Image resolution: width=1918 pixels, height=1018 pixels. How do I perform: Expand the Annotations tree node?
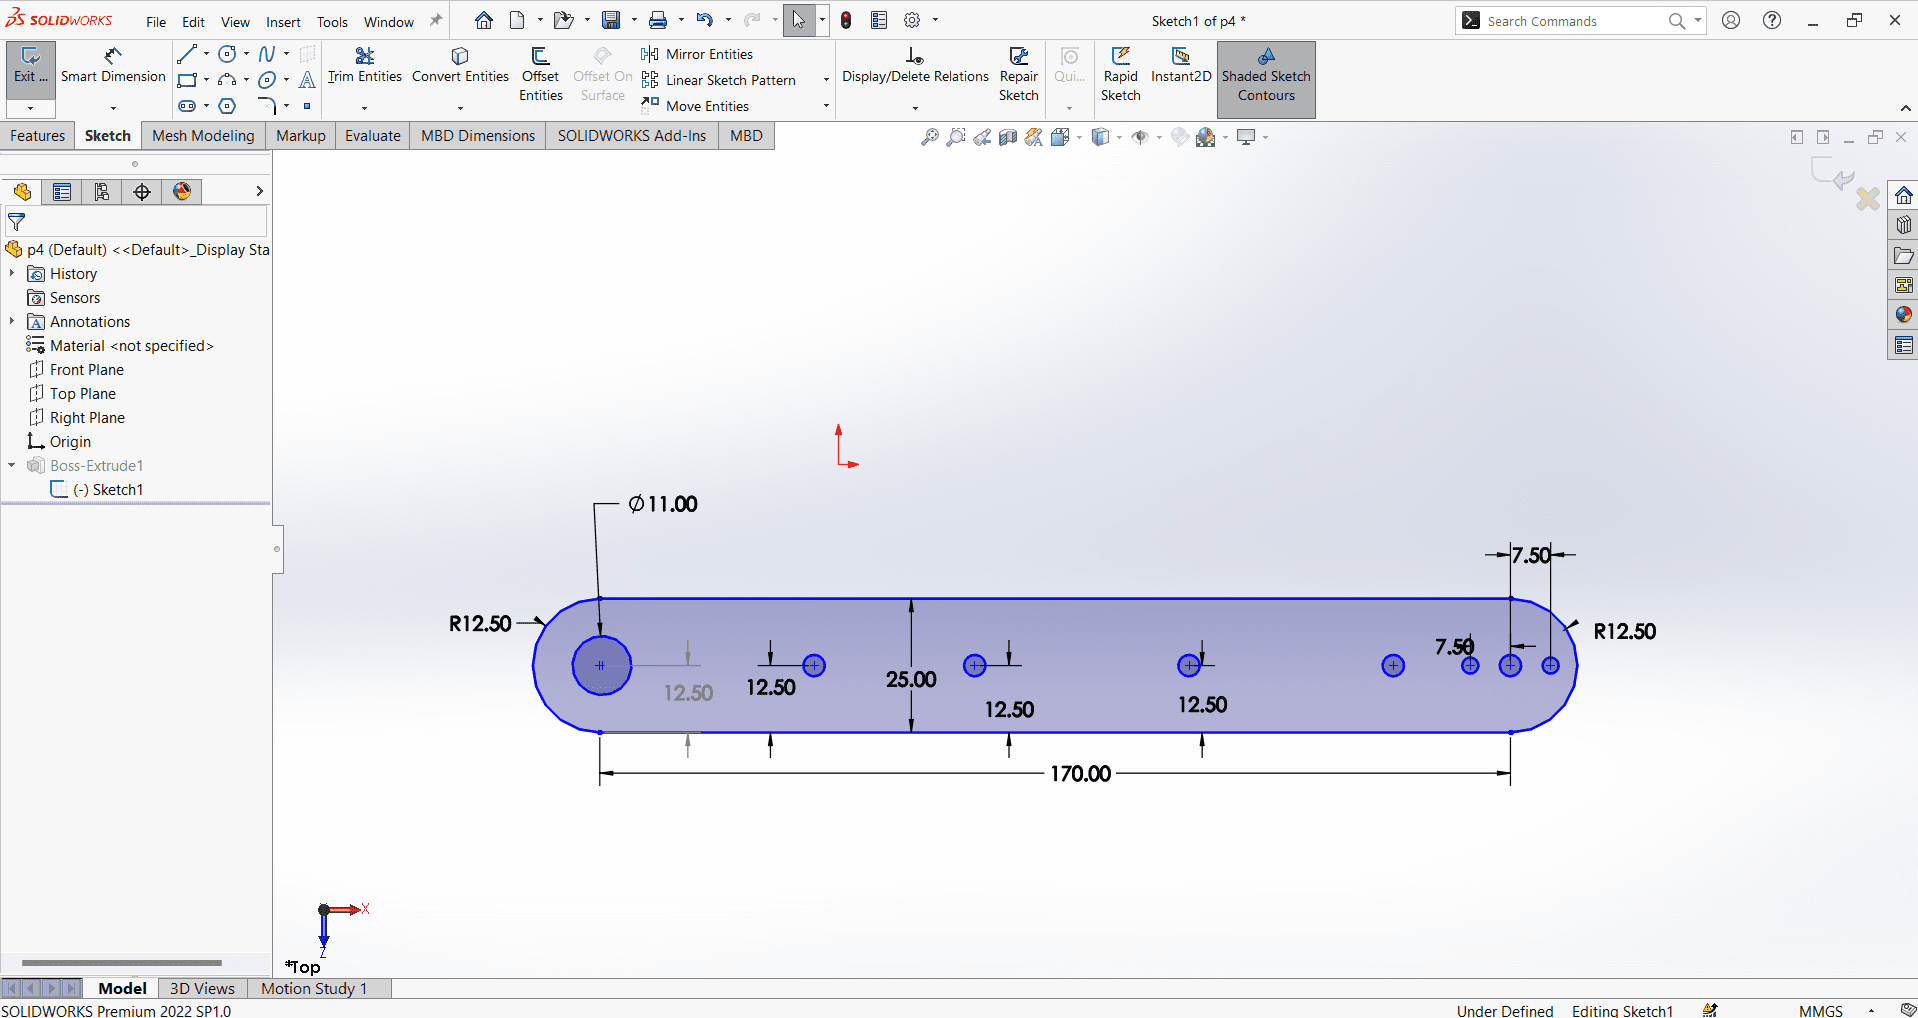12,321
